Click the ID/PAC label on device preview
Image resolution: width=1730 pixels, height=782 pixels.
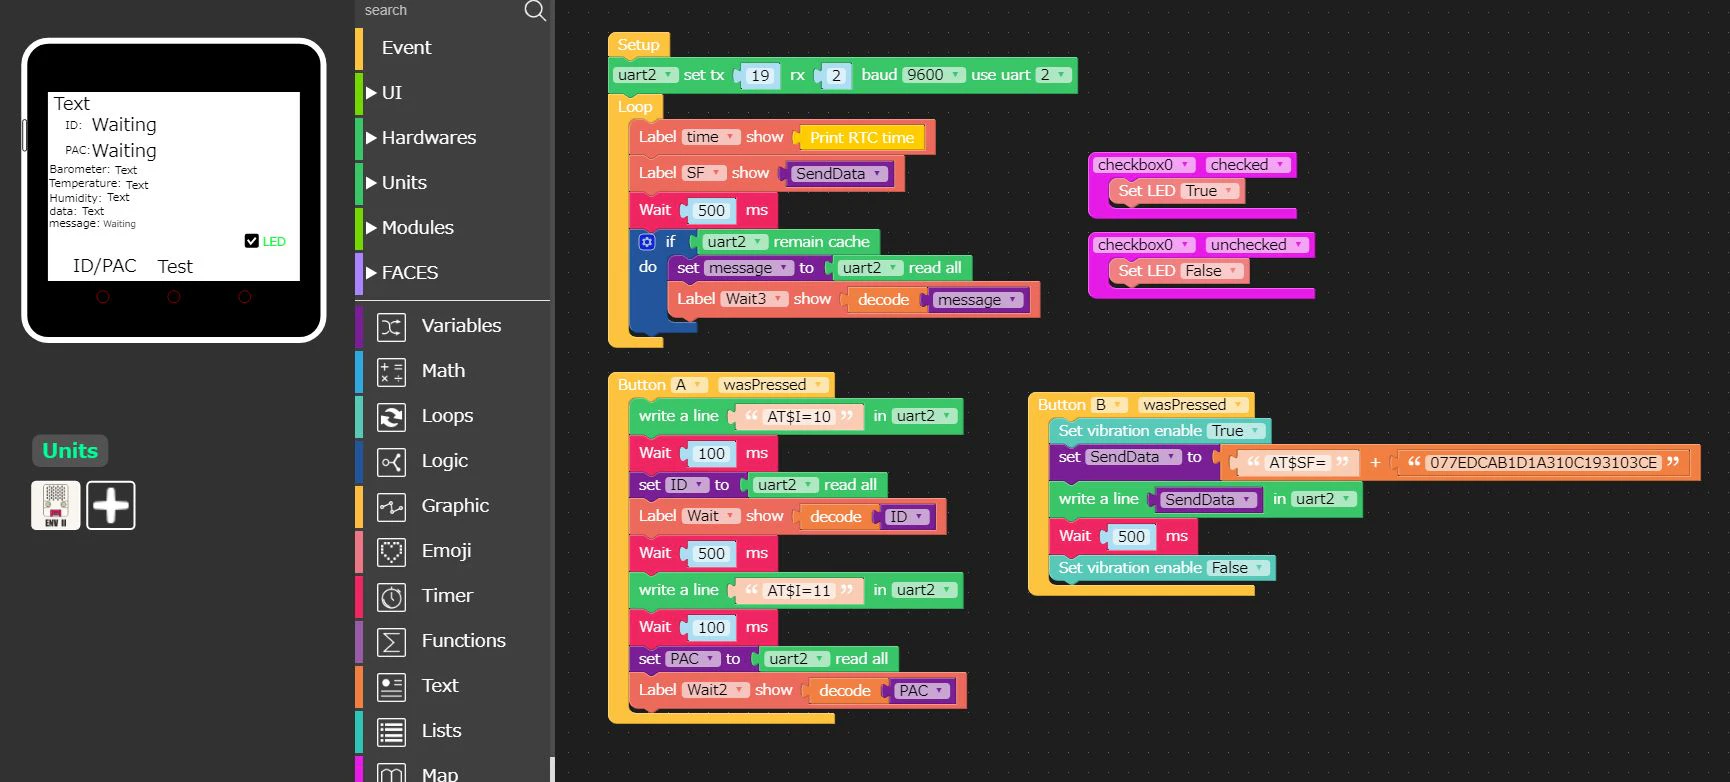(104, 266)
